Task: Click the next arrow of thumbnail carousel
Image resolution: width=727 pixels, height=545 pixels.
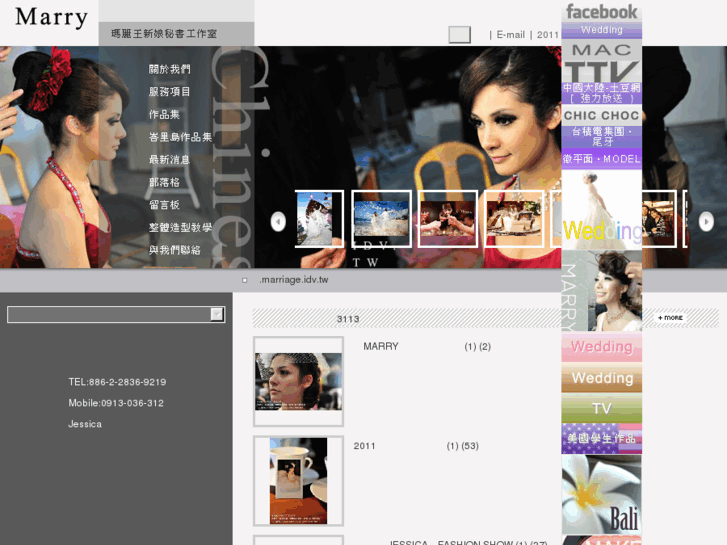Action: [x=706, y=222]
